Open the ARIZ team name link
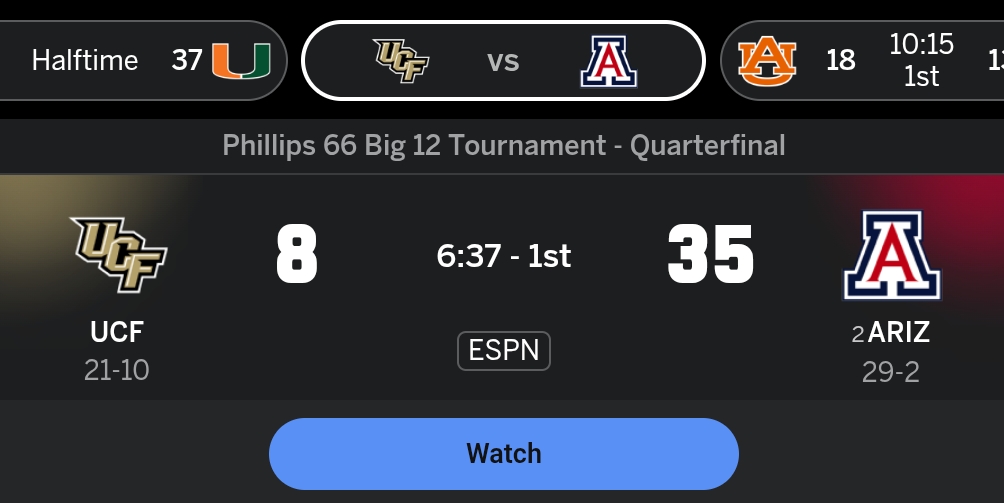 point(899,332)
